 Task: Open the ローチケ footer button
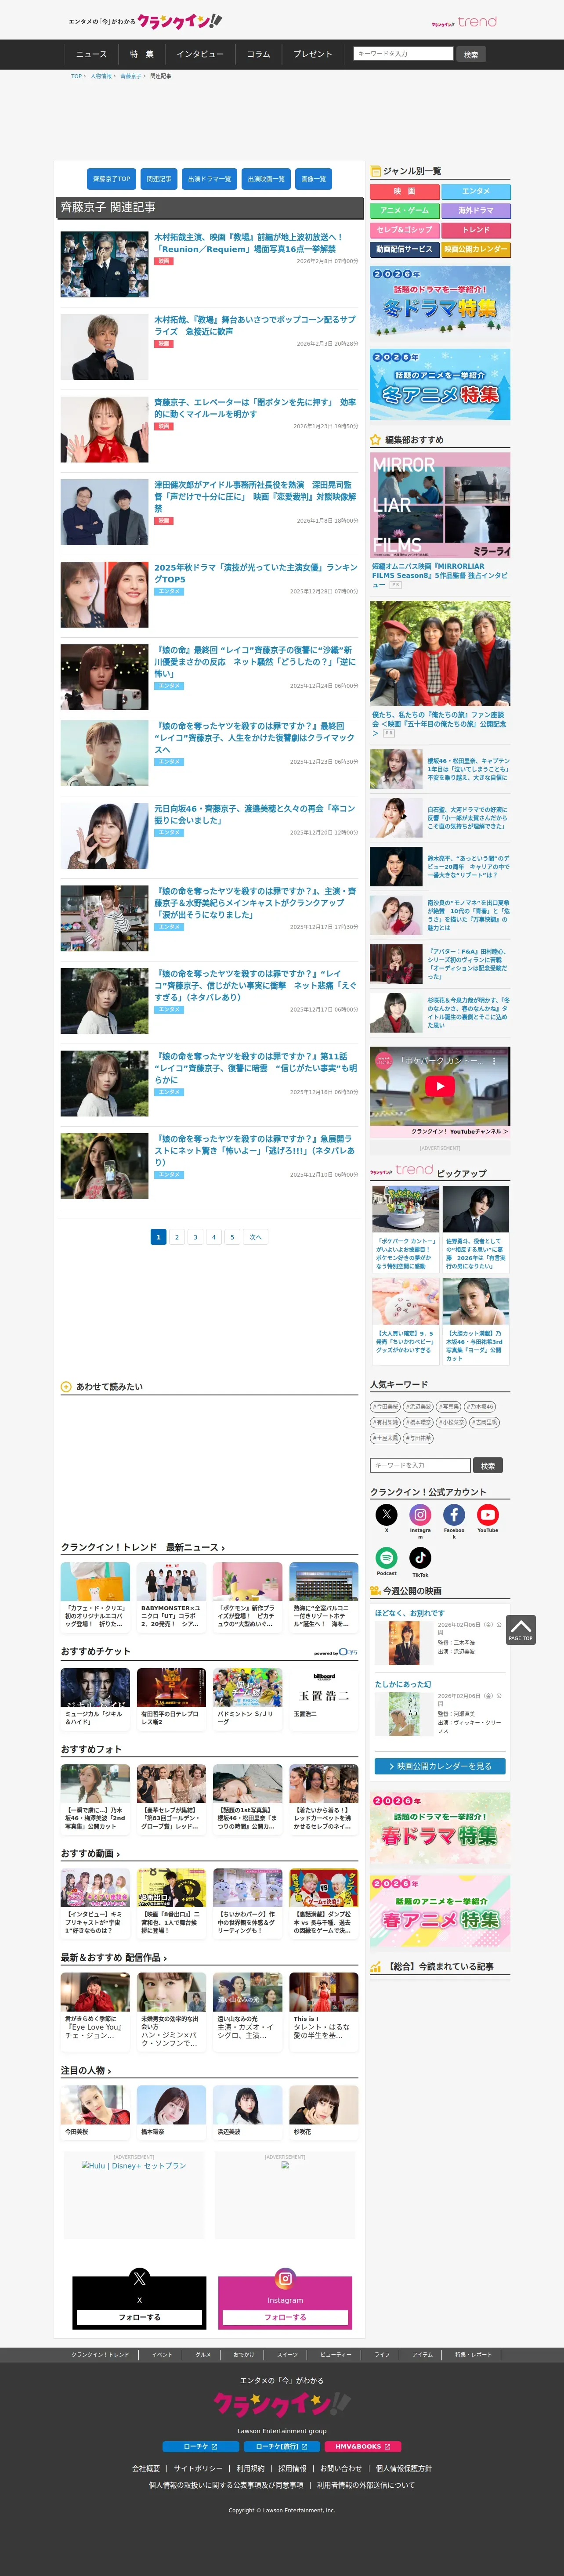click(x=201, y=2447)
